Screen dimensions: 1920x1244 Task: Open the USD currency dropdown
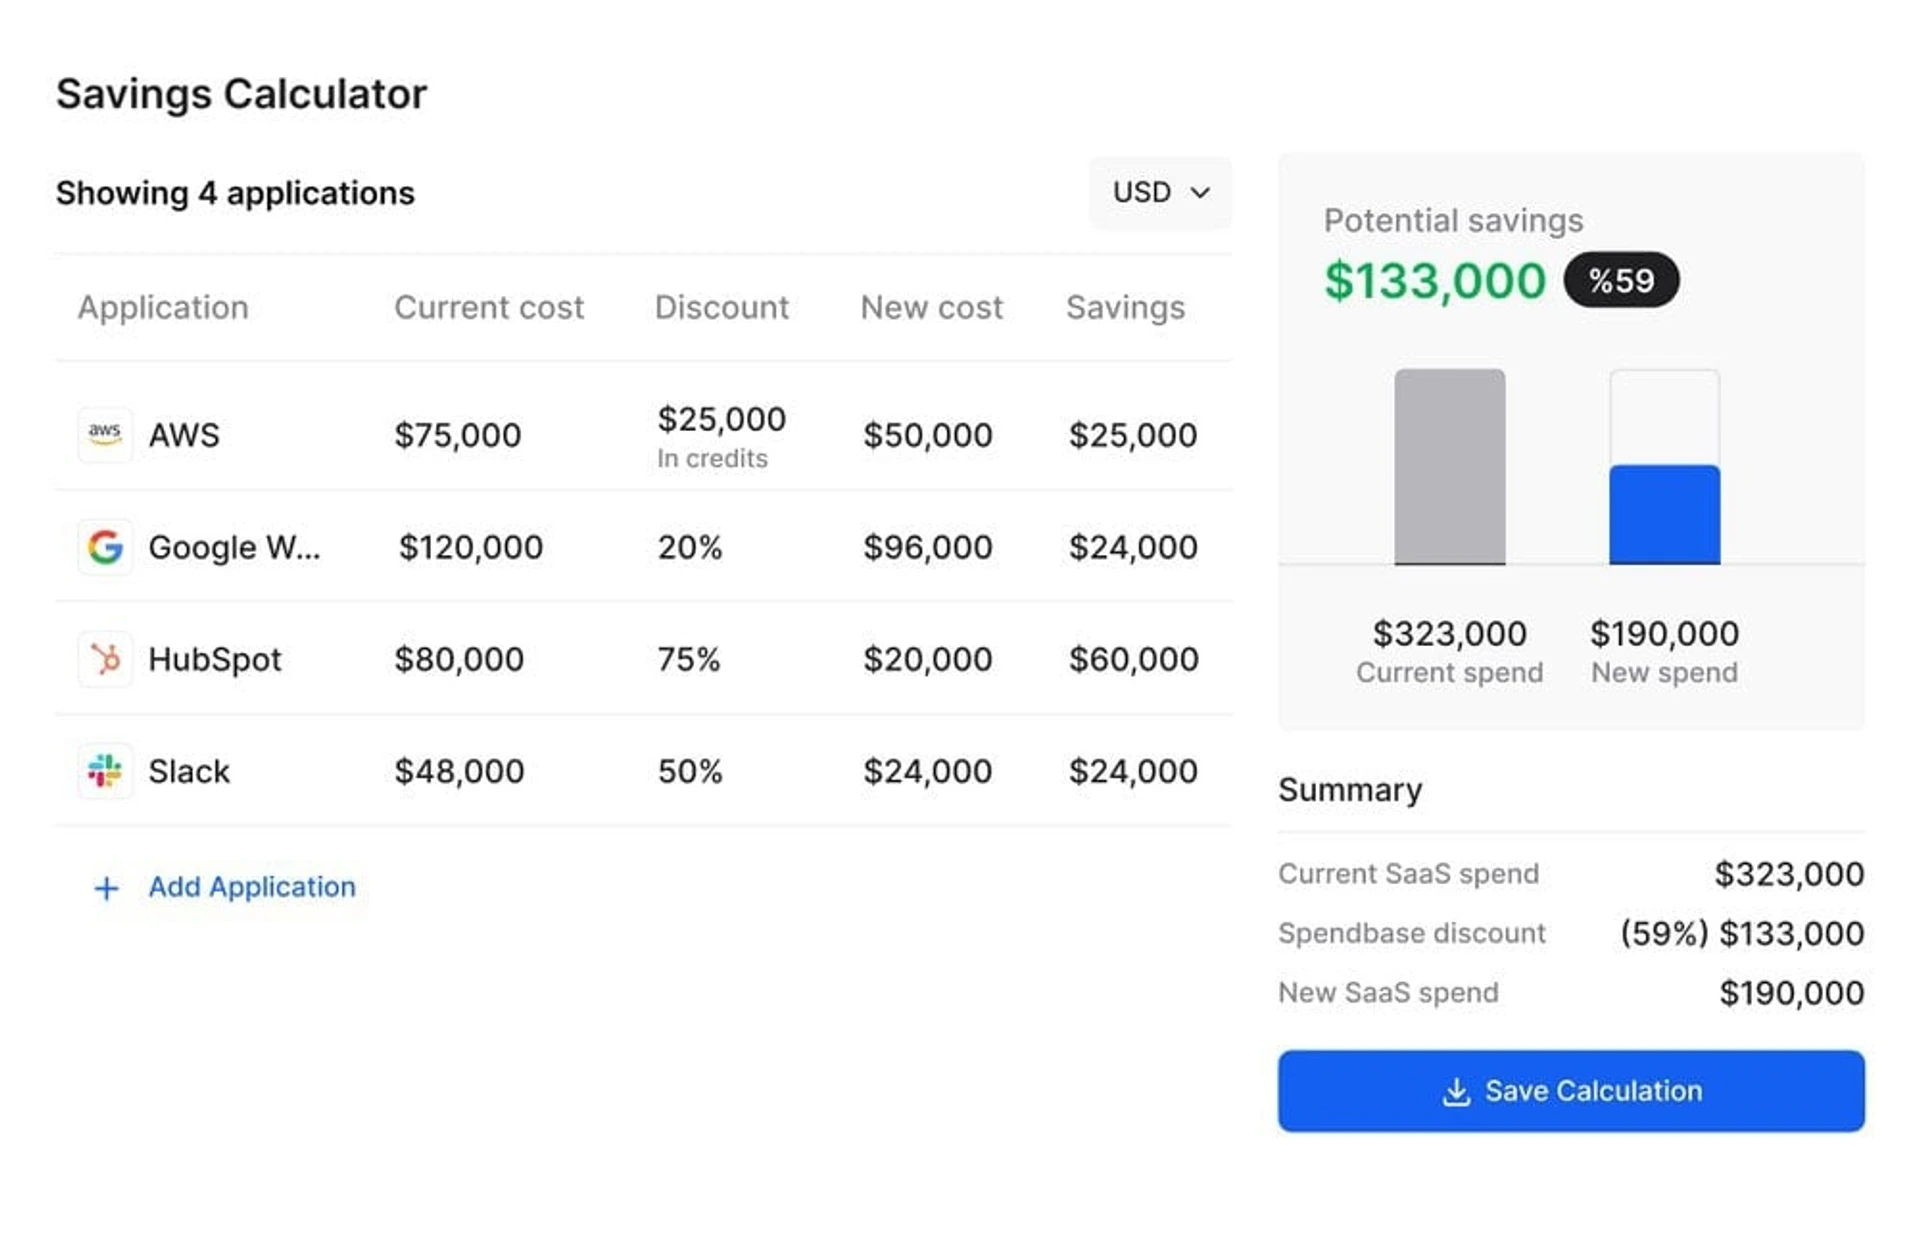tap(1160, 192)
